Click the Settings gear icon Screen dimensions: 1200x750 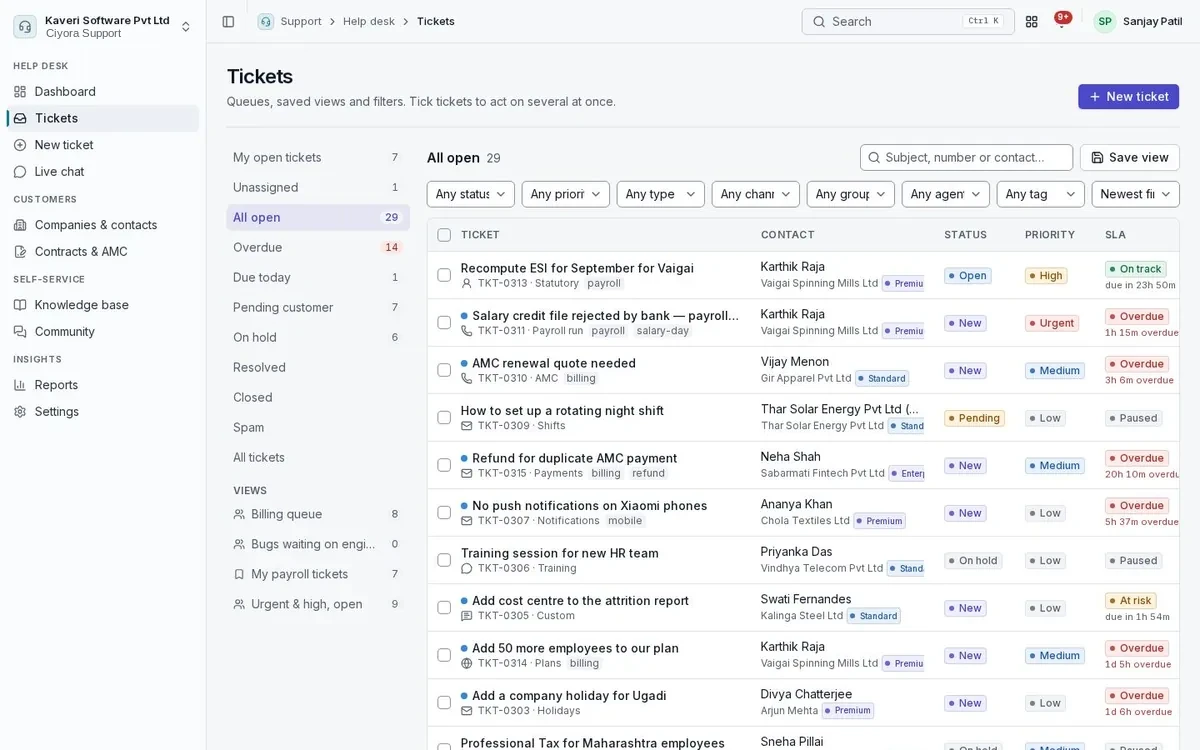(x=20, y=411)
